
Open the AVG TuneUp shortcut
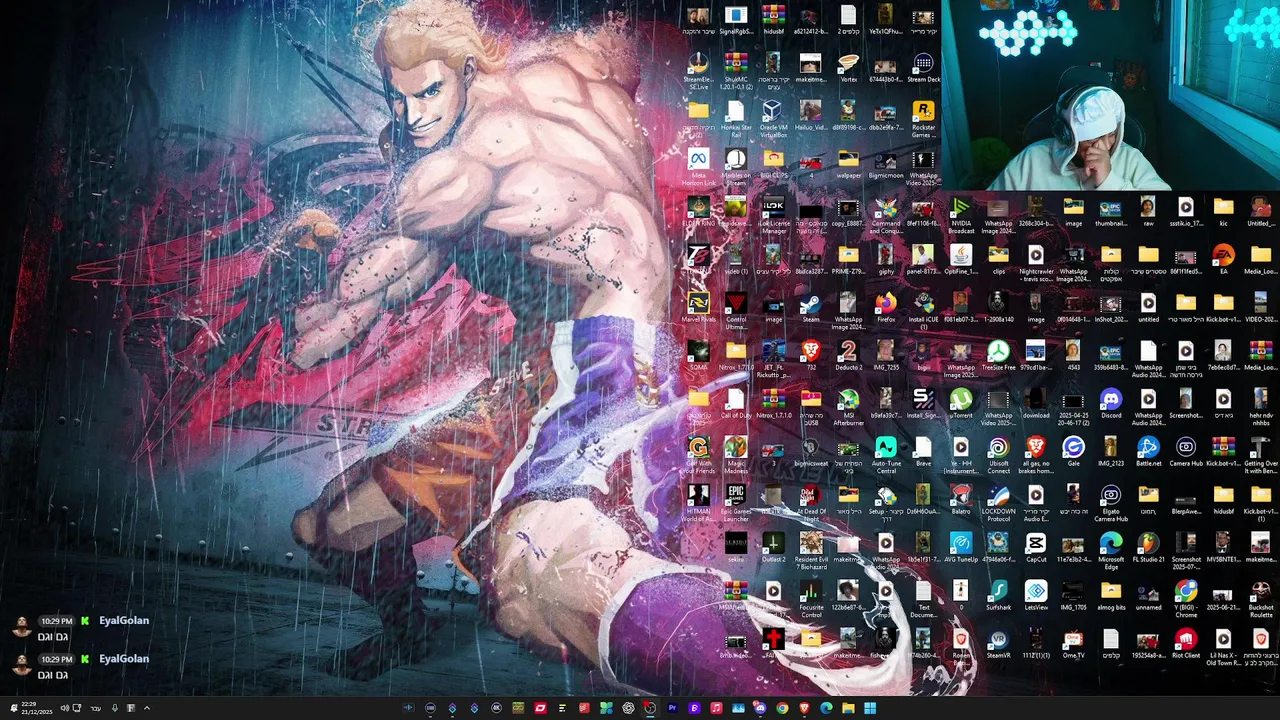(961, 547)
